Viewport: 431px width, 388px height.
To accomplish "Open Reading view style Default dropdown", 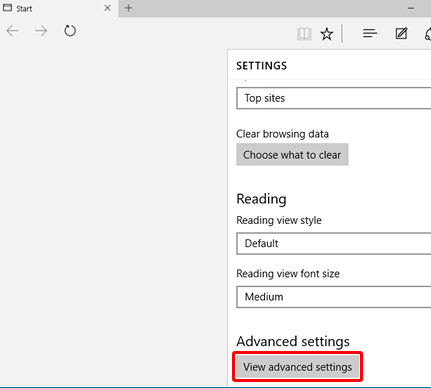I will tap(334, 244).
